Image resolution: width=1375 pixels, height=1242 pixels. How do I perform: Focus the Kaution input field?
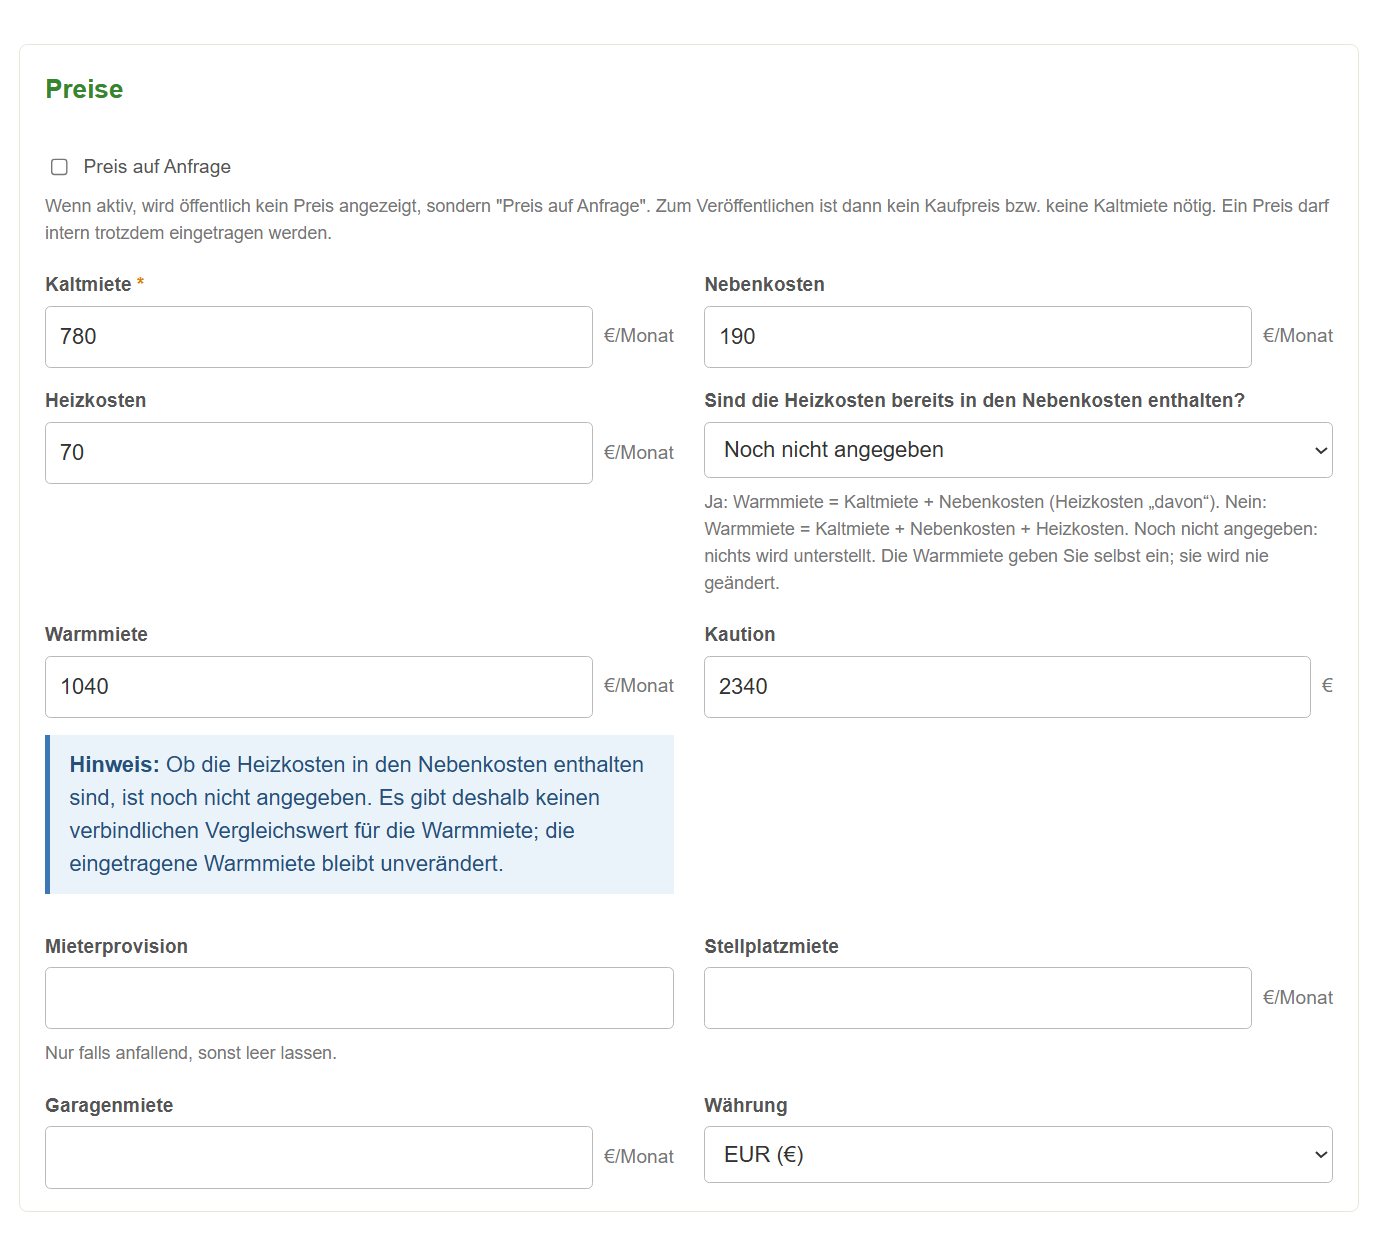[x=1007, y=687]
